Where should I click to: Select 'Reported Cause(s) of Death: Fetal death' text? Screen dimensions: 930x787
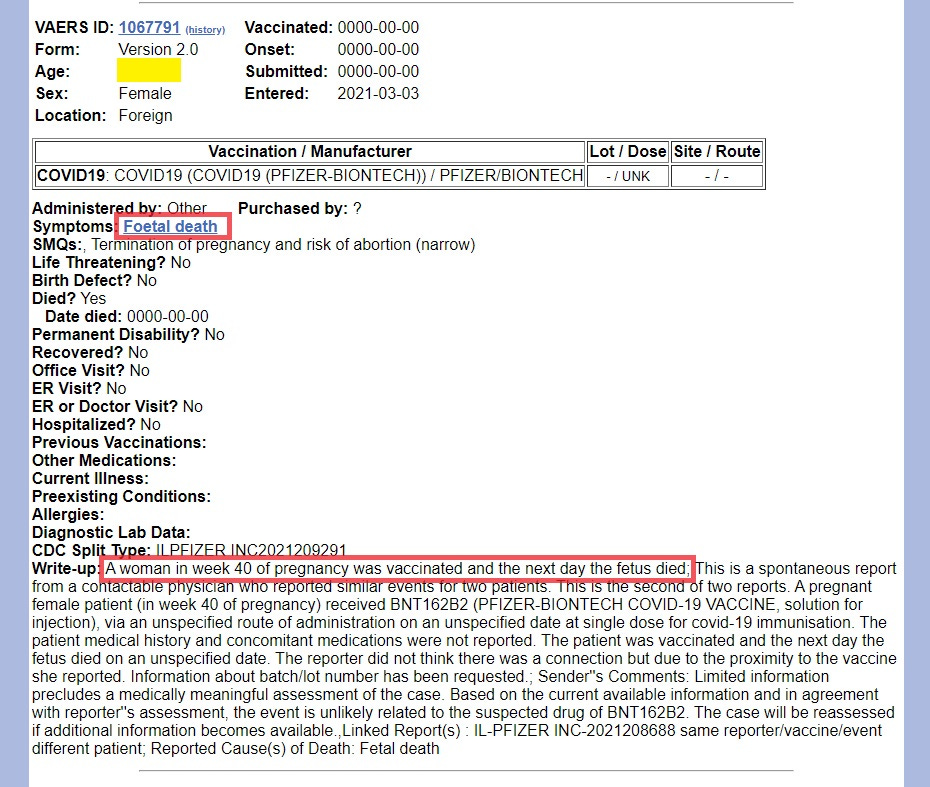(x=295, y=748)
